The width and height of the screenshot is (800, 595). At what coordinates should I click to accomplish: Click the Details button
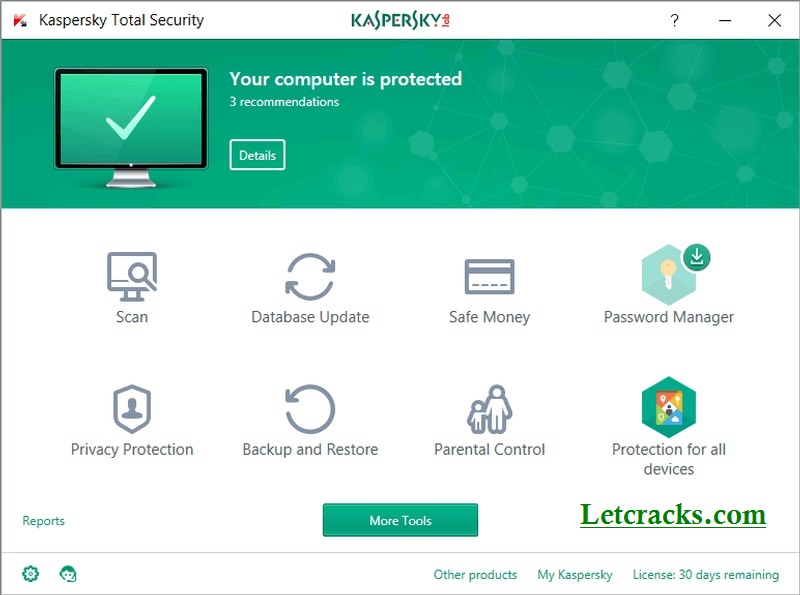point(257,155)
